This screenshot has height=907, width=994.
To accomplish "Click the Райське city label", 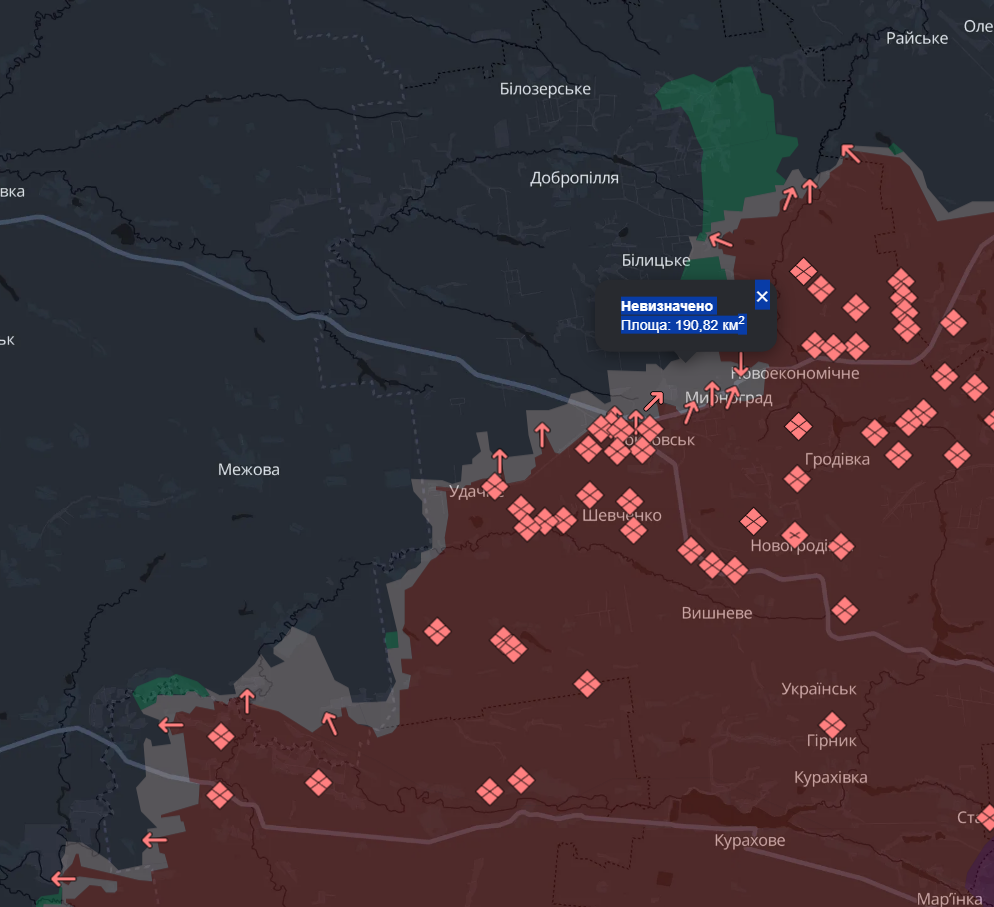I will coord(917,38).
